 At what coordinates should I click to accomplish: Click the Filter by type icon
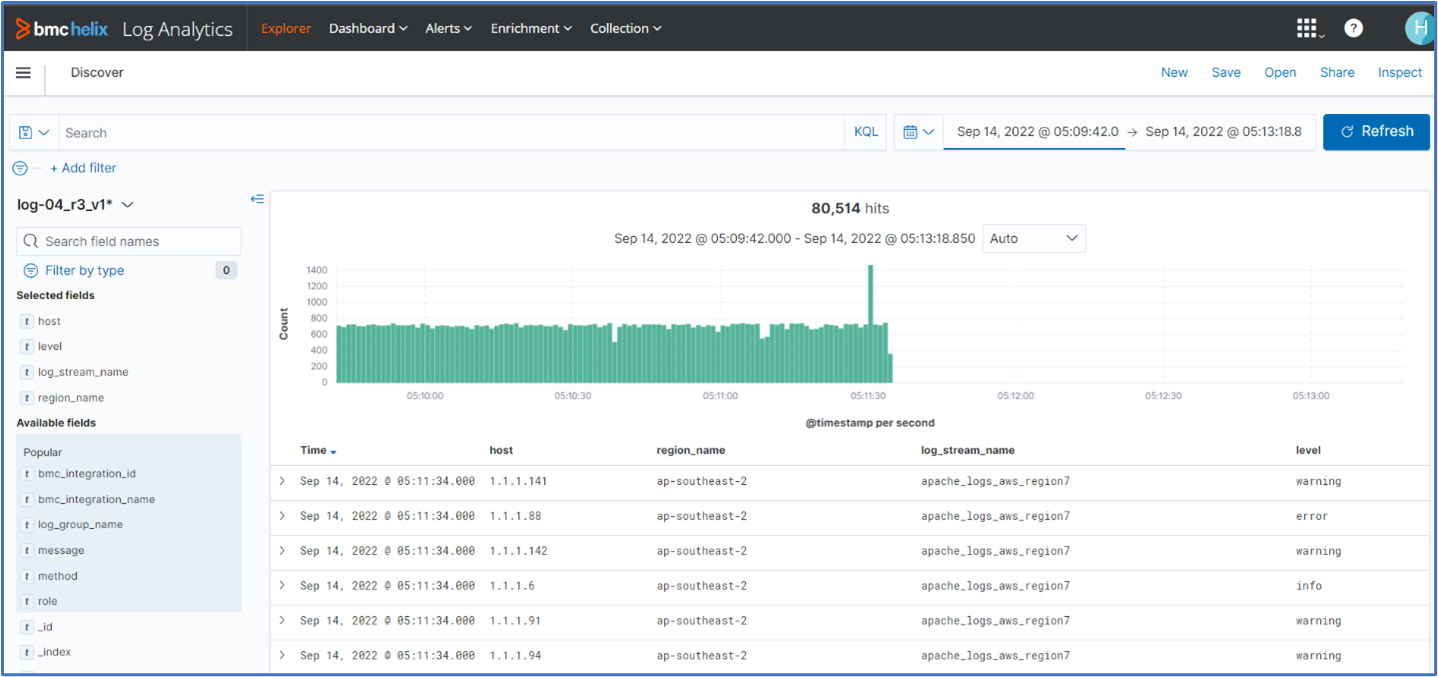click(x=31, y=270)
